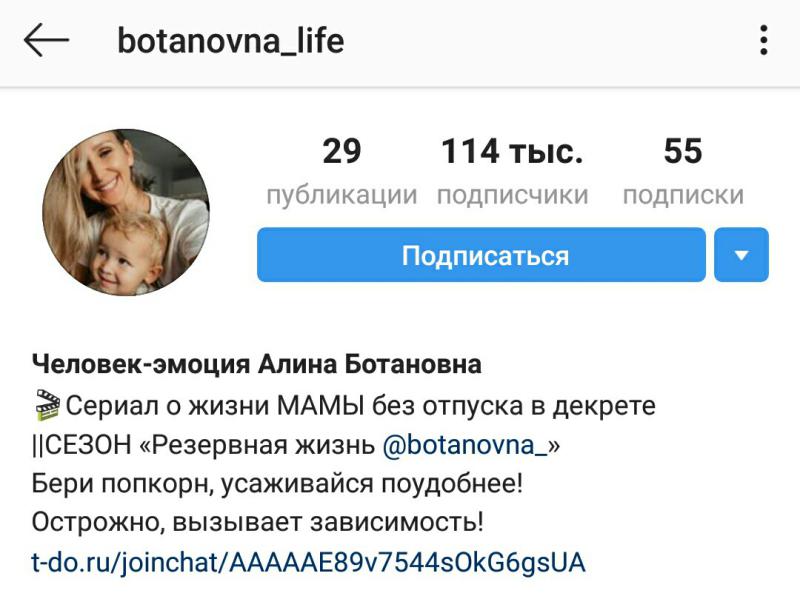Click the bio line Бери попкорн
This screenshot has height=596, width=800.
click(277, 483)
